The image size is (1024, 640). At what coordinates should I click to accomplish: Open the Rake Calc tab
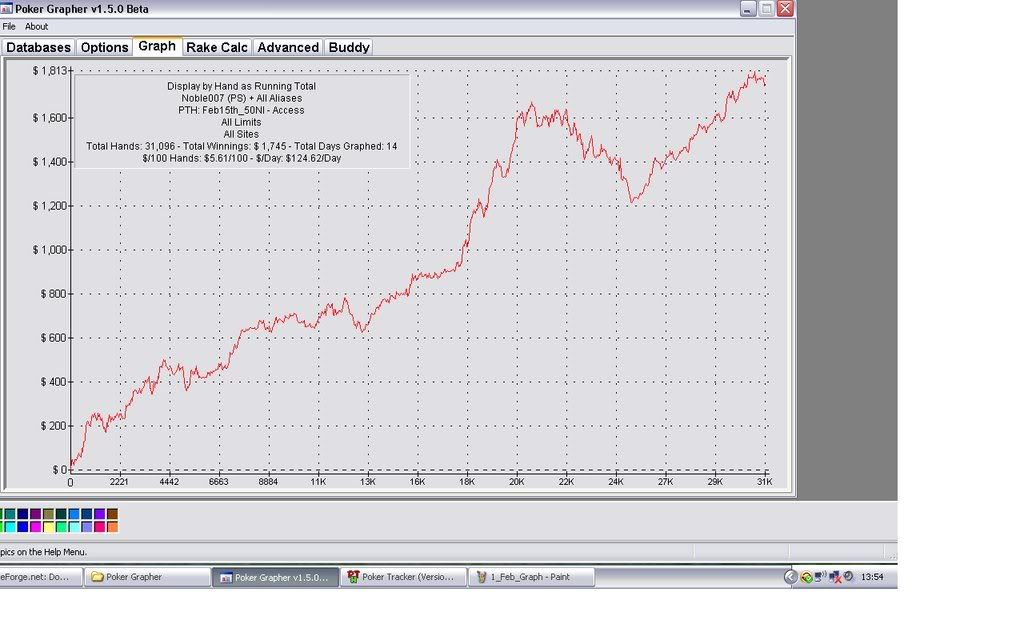coord(217,47)
